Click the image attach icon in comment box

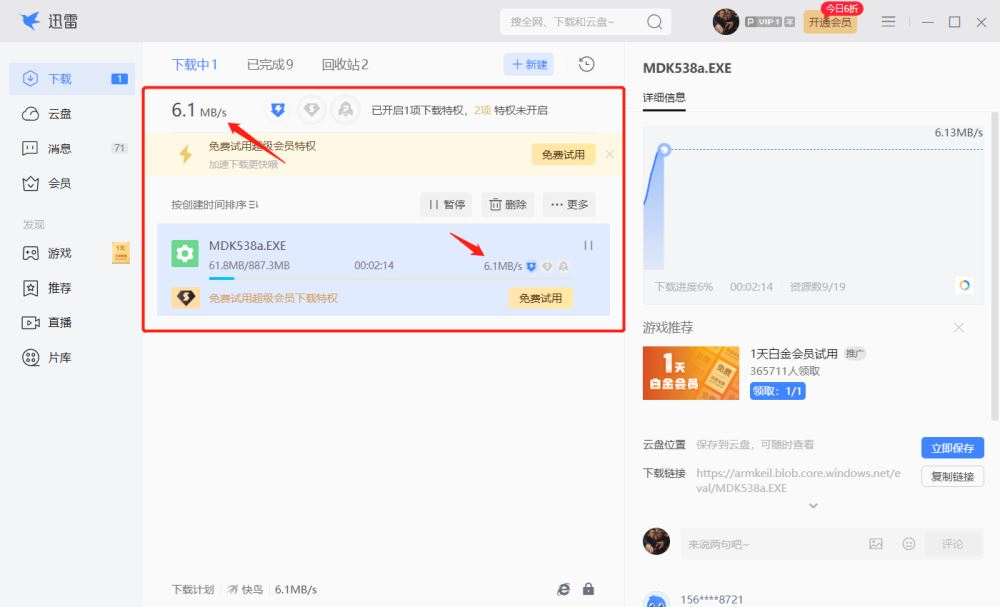coord(876,544)
